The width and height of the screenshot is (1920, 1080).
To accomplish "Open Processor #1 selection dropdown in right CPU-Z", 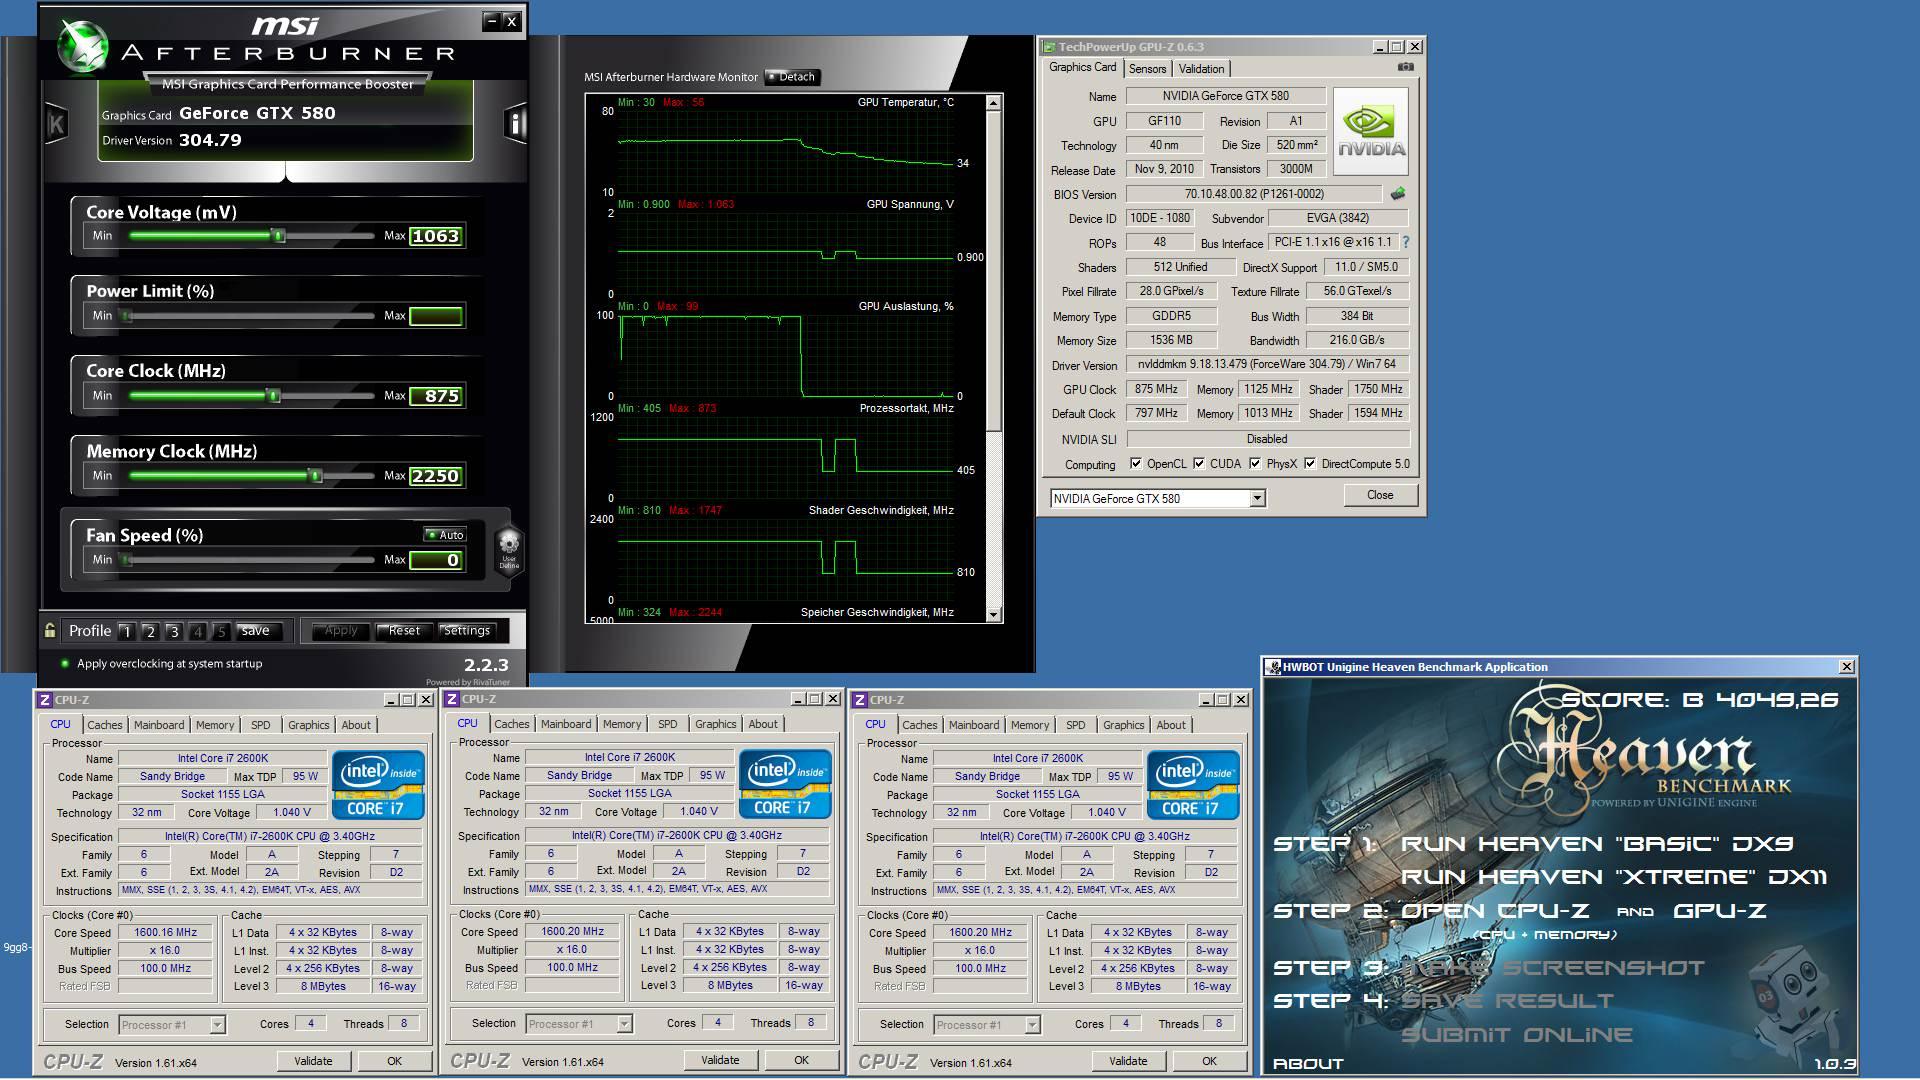I will click(1032, 1025).
